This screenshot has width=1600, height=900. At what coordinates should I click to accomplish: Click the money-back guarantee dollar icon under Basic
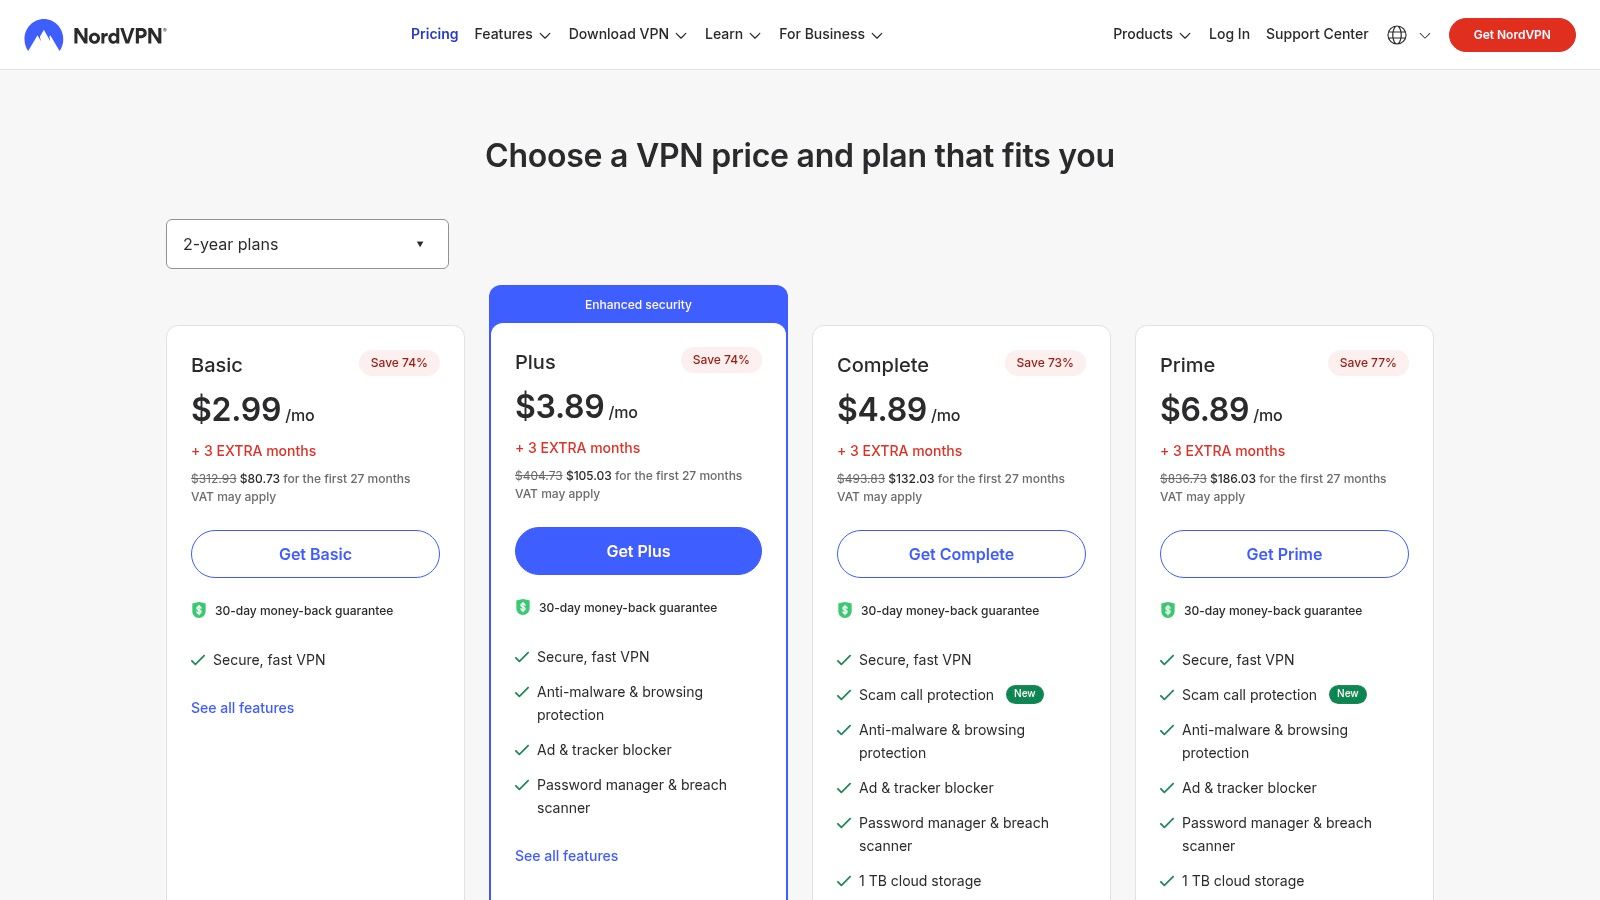(x=198, y=610)
